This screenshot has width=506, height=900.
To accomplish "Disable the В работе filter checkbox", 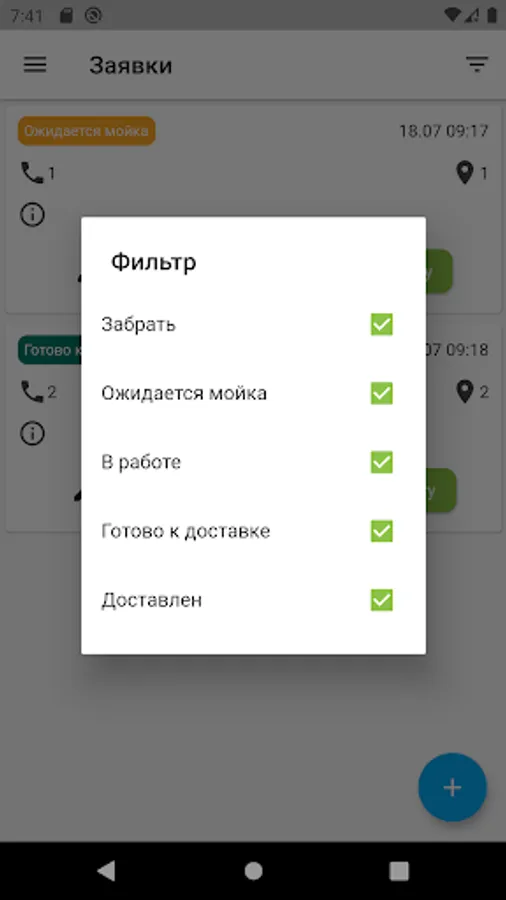I will (x=382, y=462).
